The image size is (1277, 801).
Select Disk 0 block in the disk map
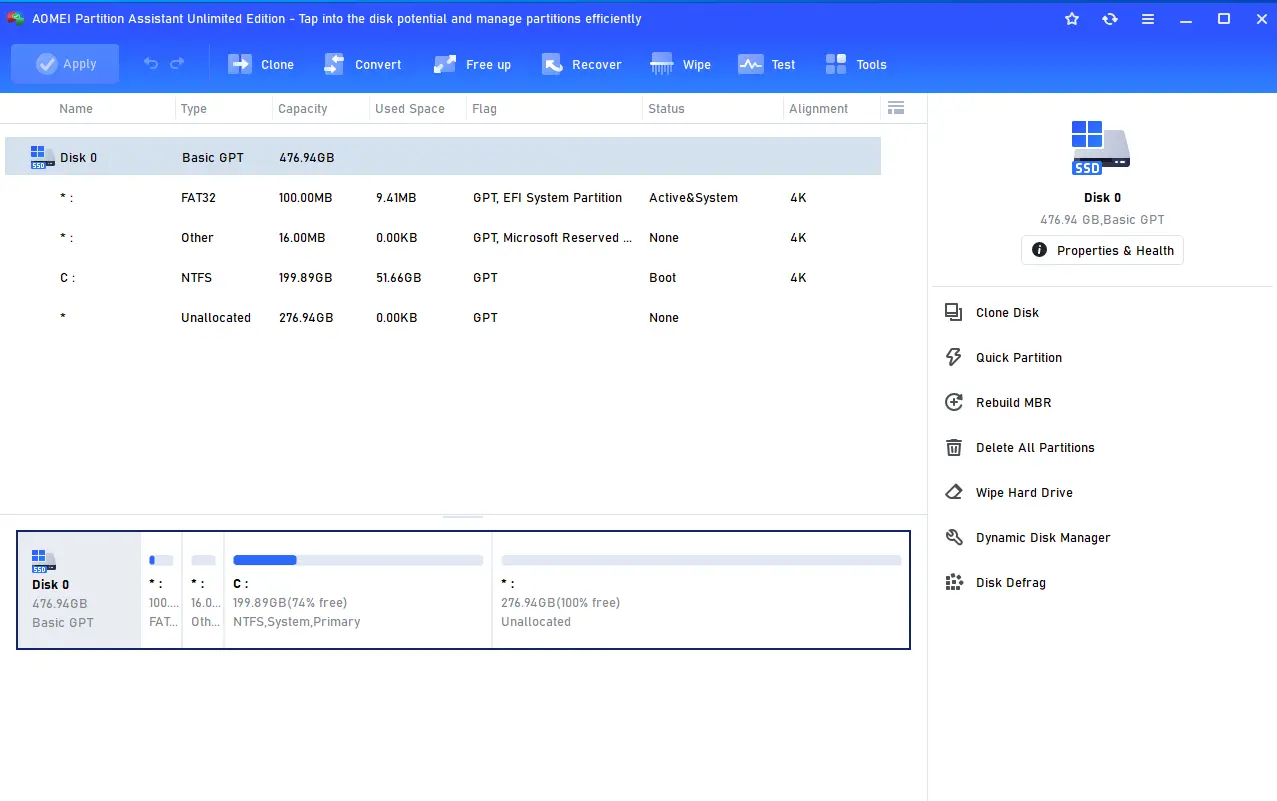pyautogui.click(x=80, y=590)
